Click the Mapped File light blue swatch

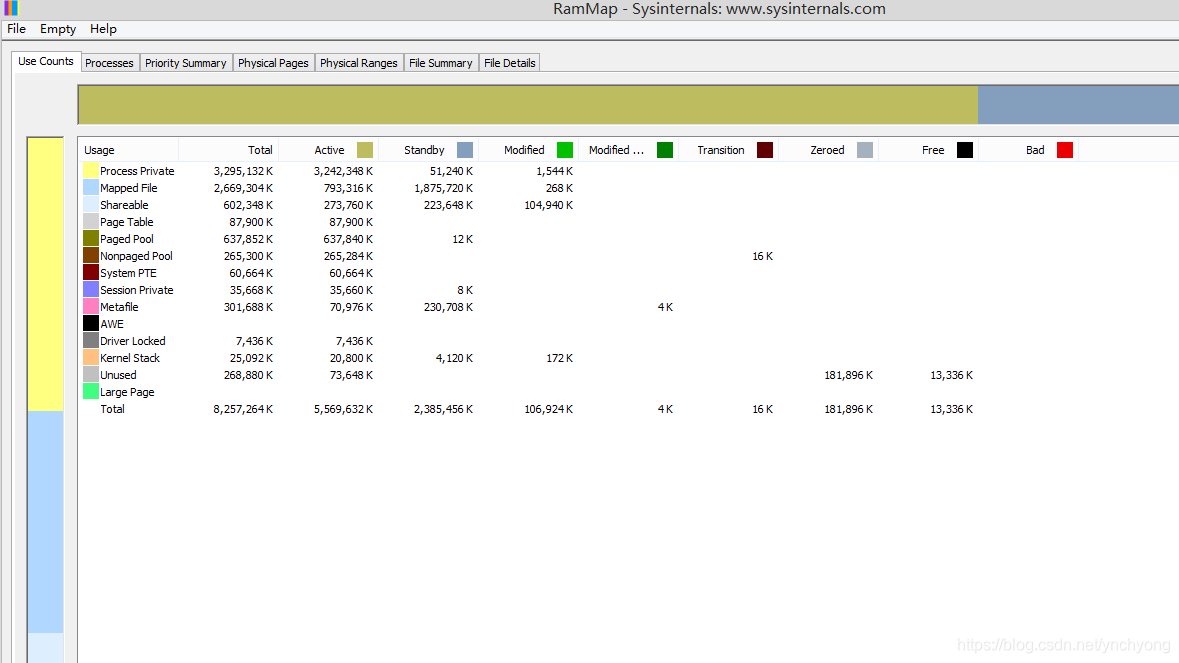coord(91,188)
